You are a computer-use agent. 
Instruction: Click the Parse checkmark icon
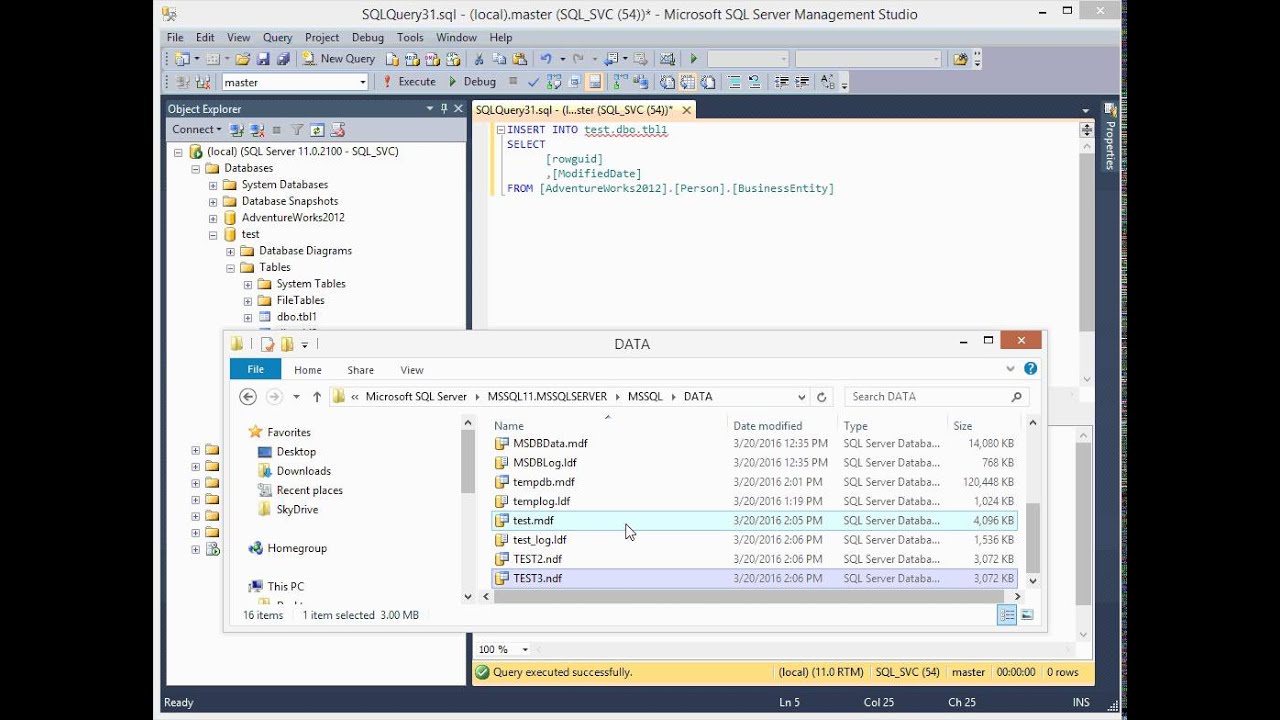point(534,82)
